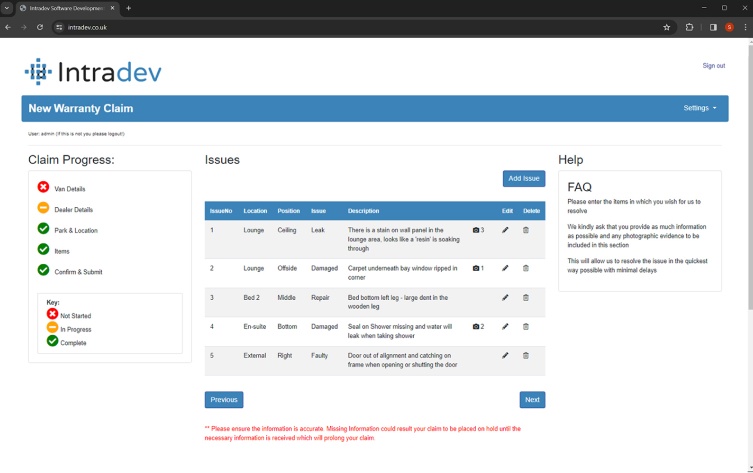
Task: Select the Intradev Software Development tab
Action: pos(65,8)
